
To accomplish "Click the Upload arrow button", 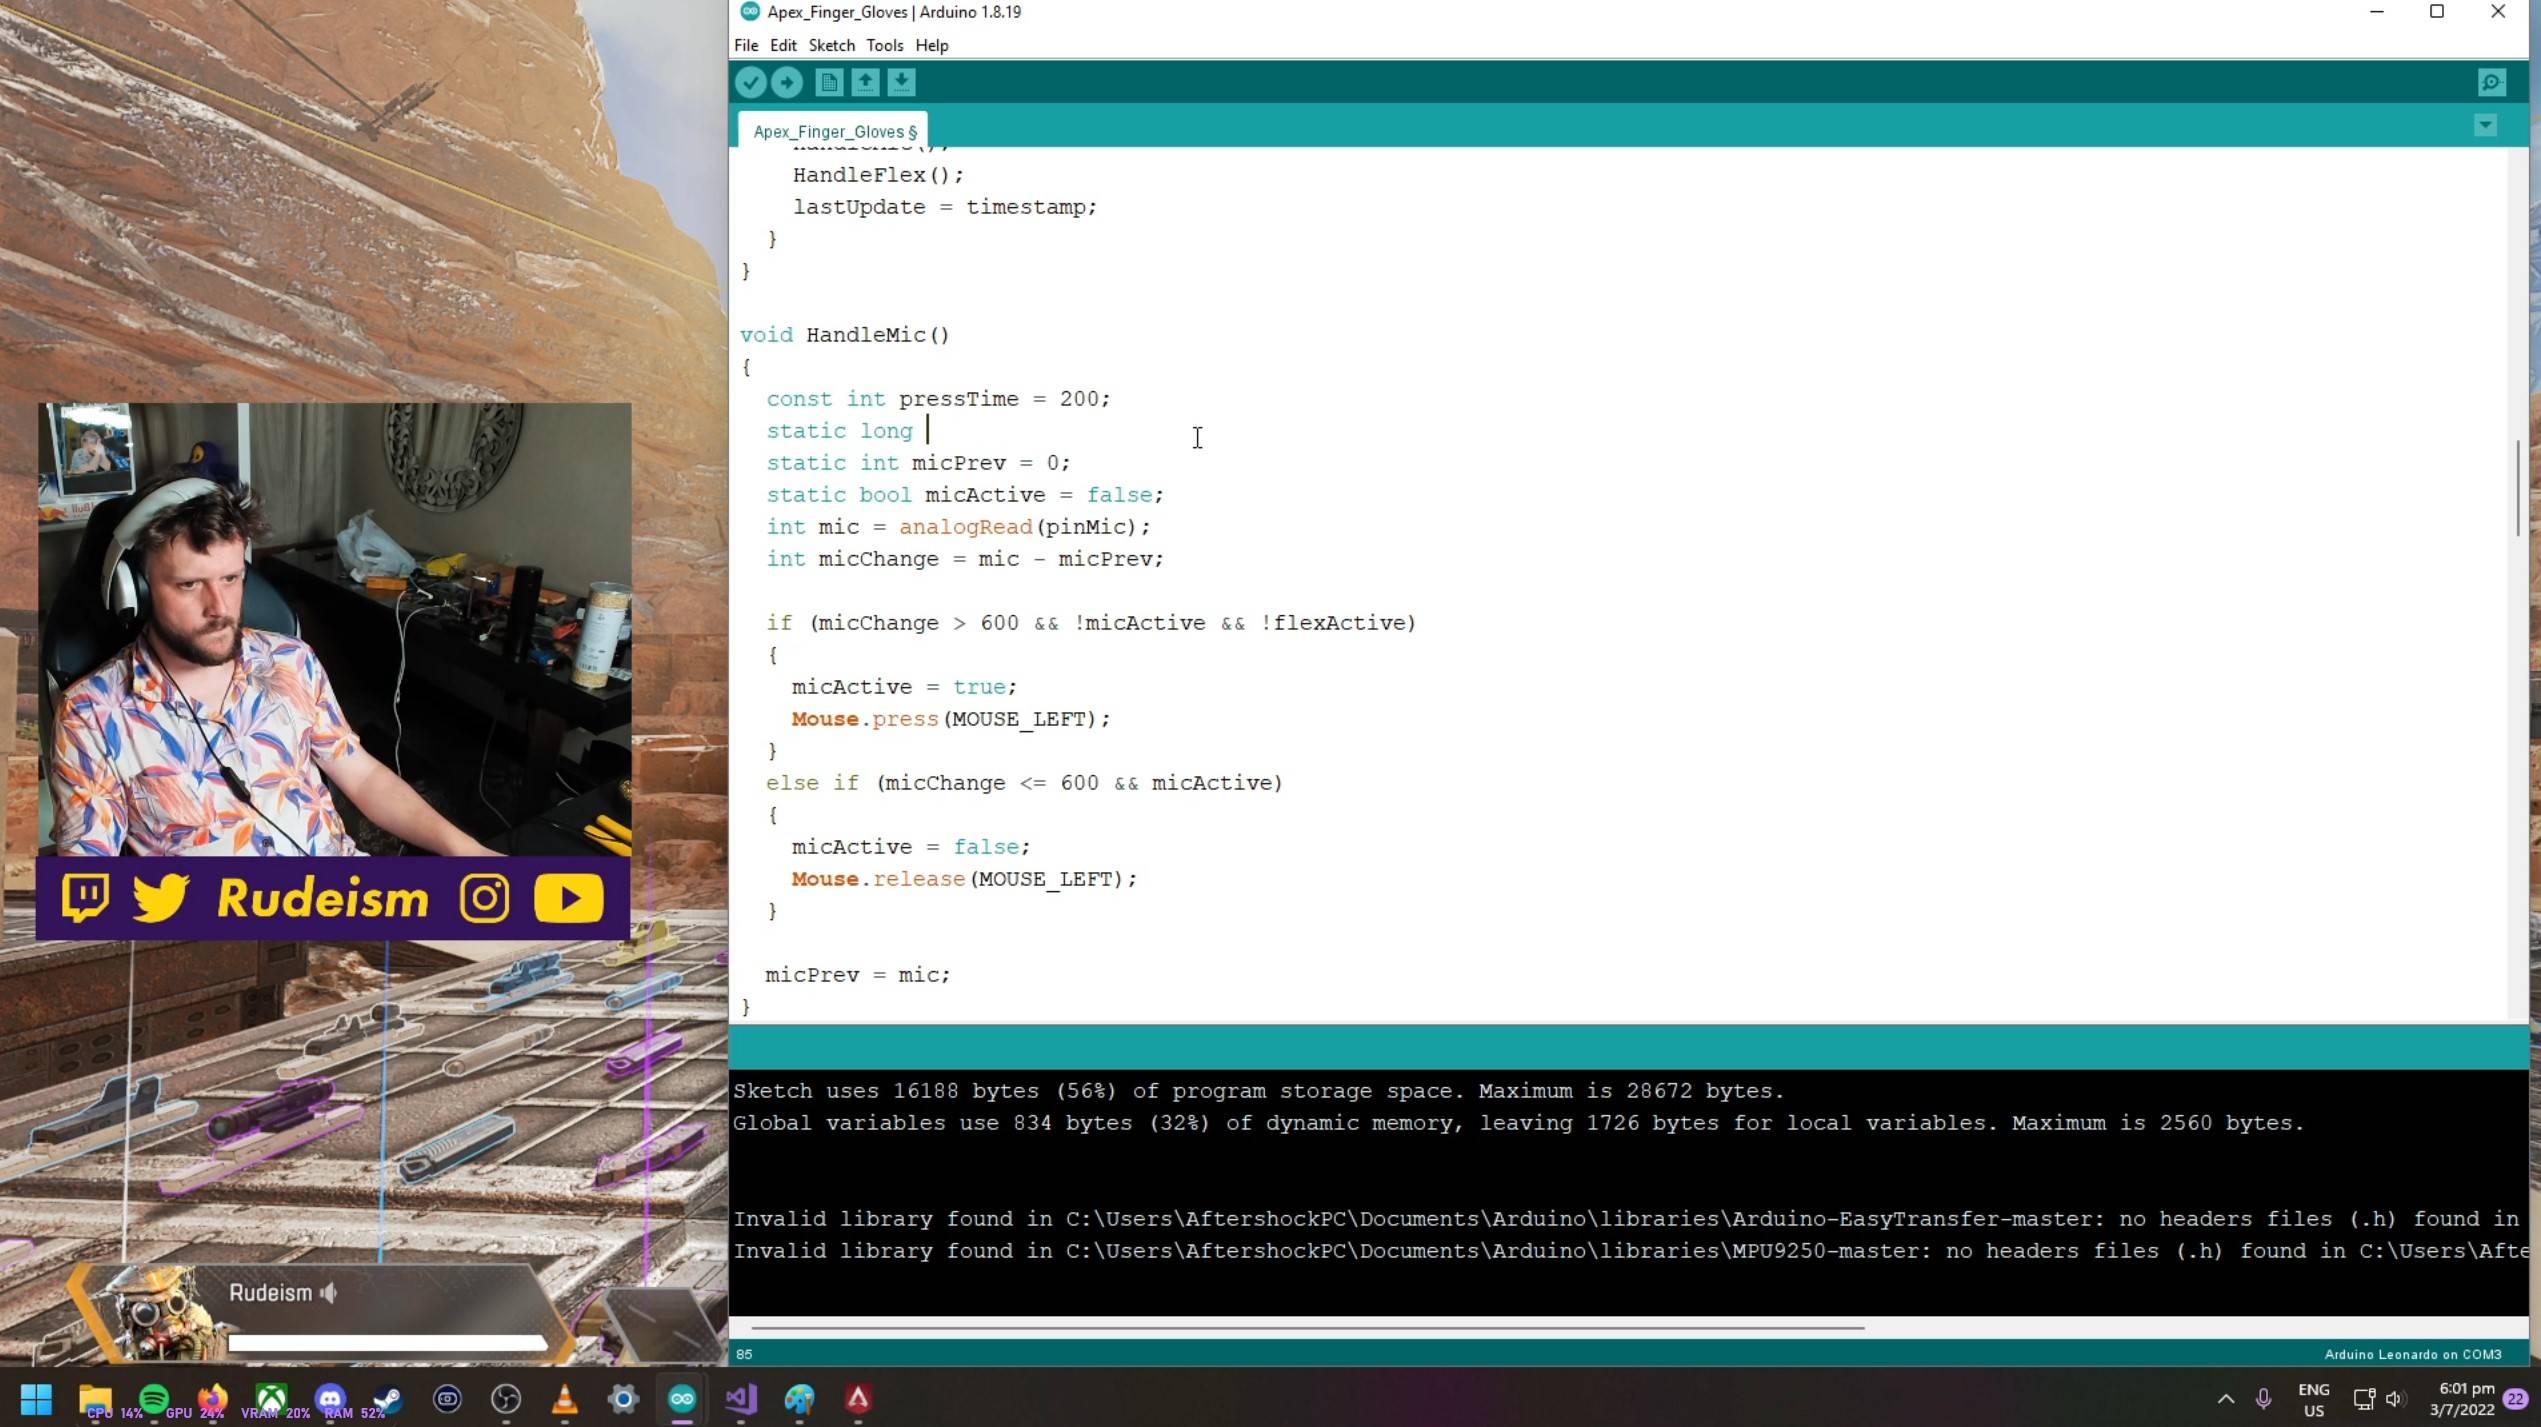I will coord(786,82).
